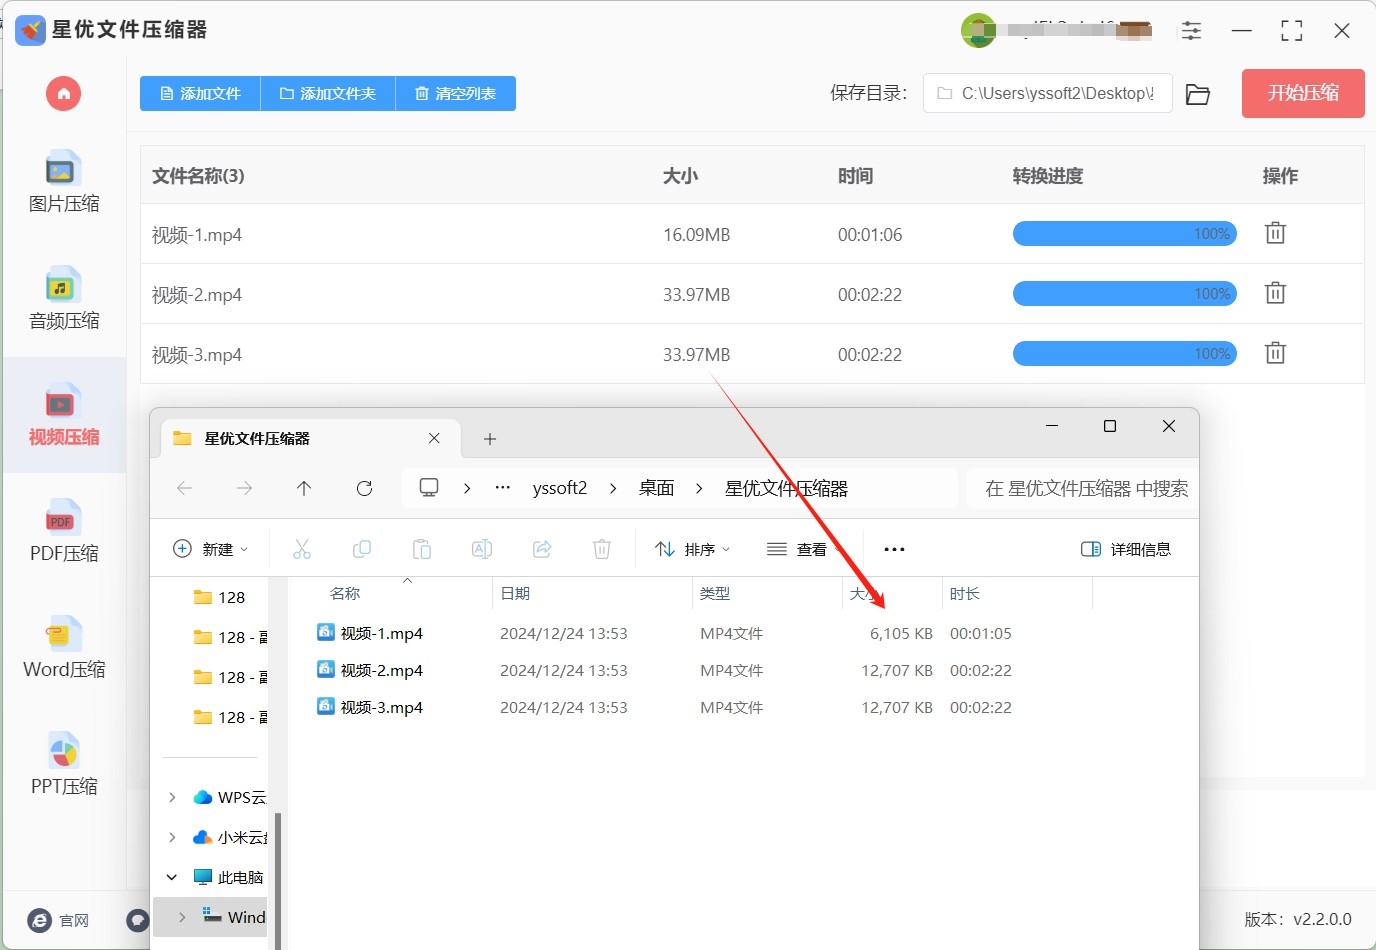
Task: Add a new Explorer tab
Action: (x=489, y=439)
